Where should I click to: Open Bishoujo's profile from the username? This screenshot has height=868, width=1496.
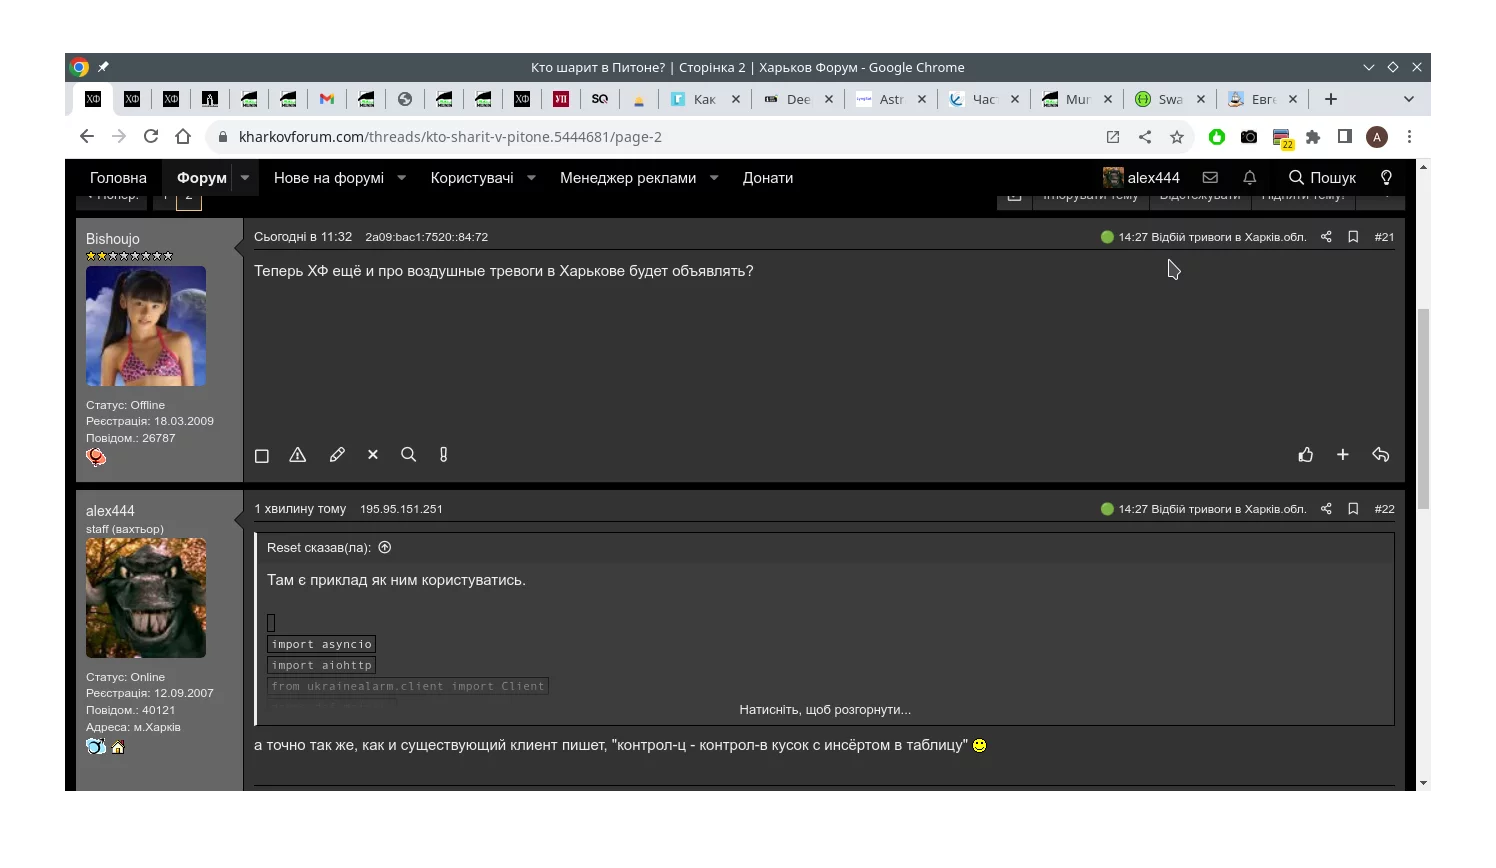(x=113, y=239)
